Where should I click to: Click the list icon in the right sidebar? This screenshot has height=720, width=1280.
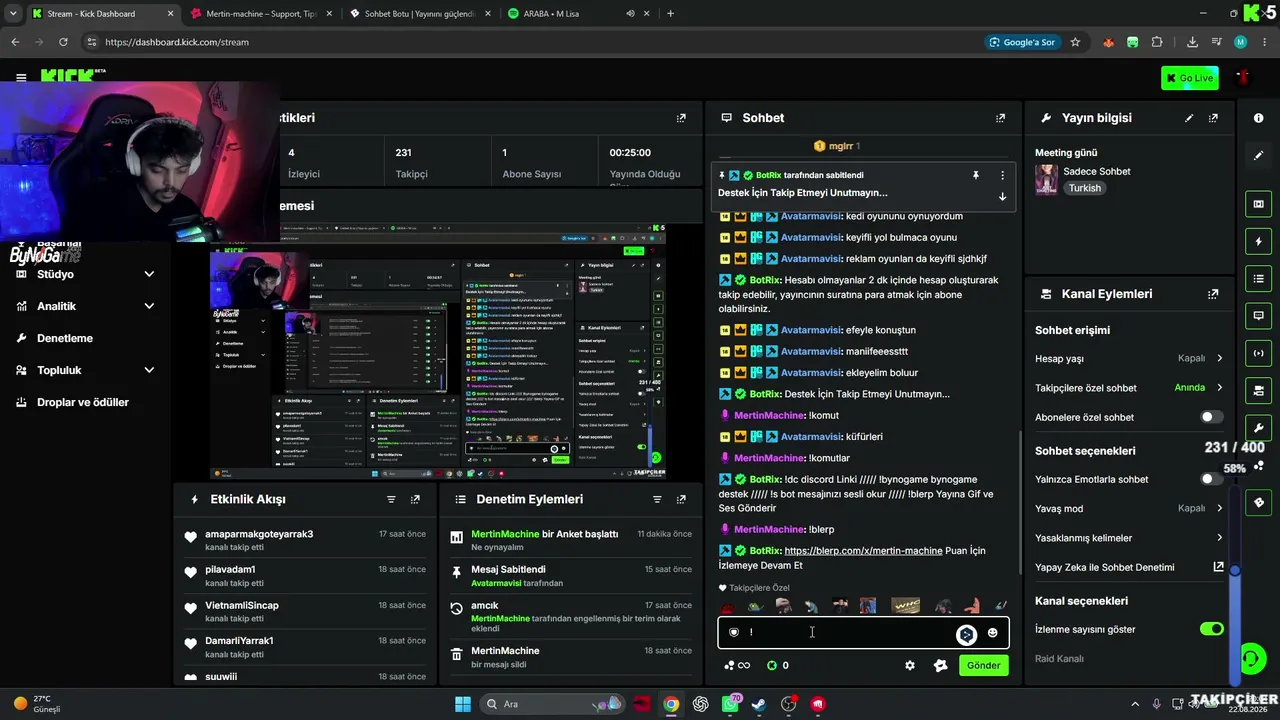(1258, 278)
